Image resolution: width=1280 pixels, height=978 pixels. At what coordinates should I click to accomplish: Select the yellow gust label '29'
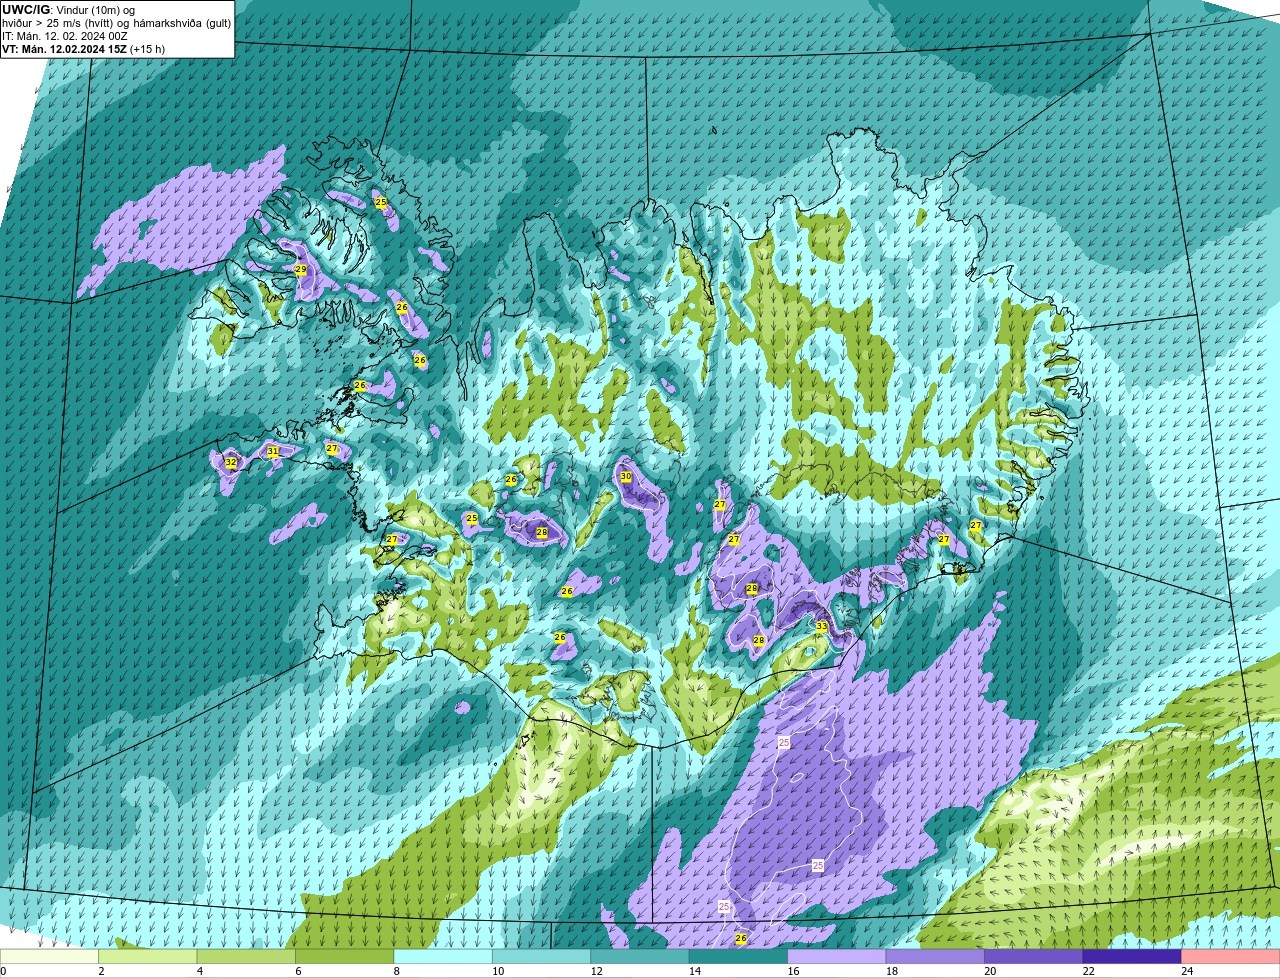coord(301,269)
